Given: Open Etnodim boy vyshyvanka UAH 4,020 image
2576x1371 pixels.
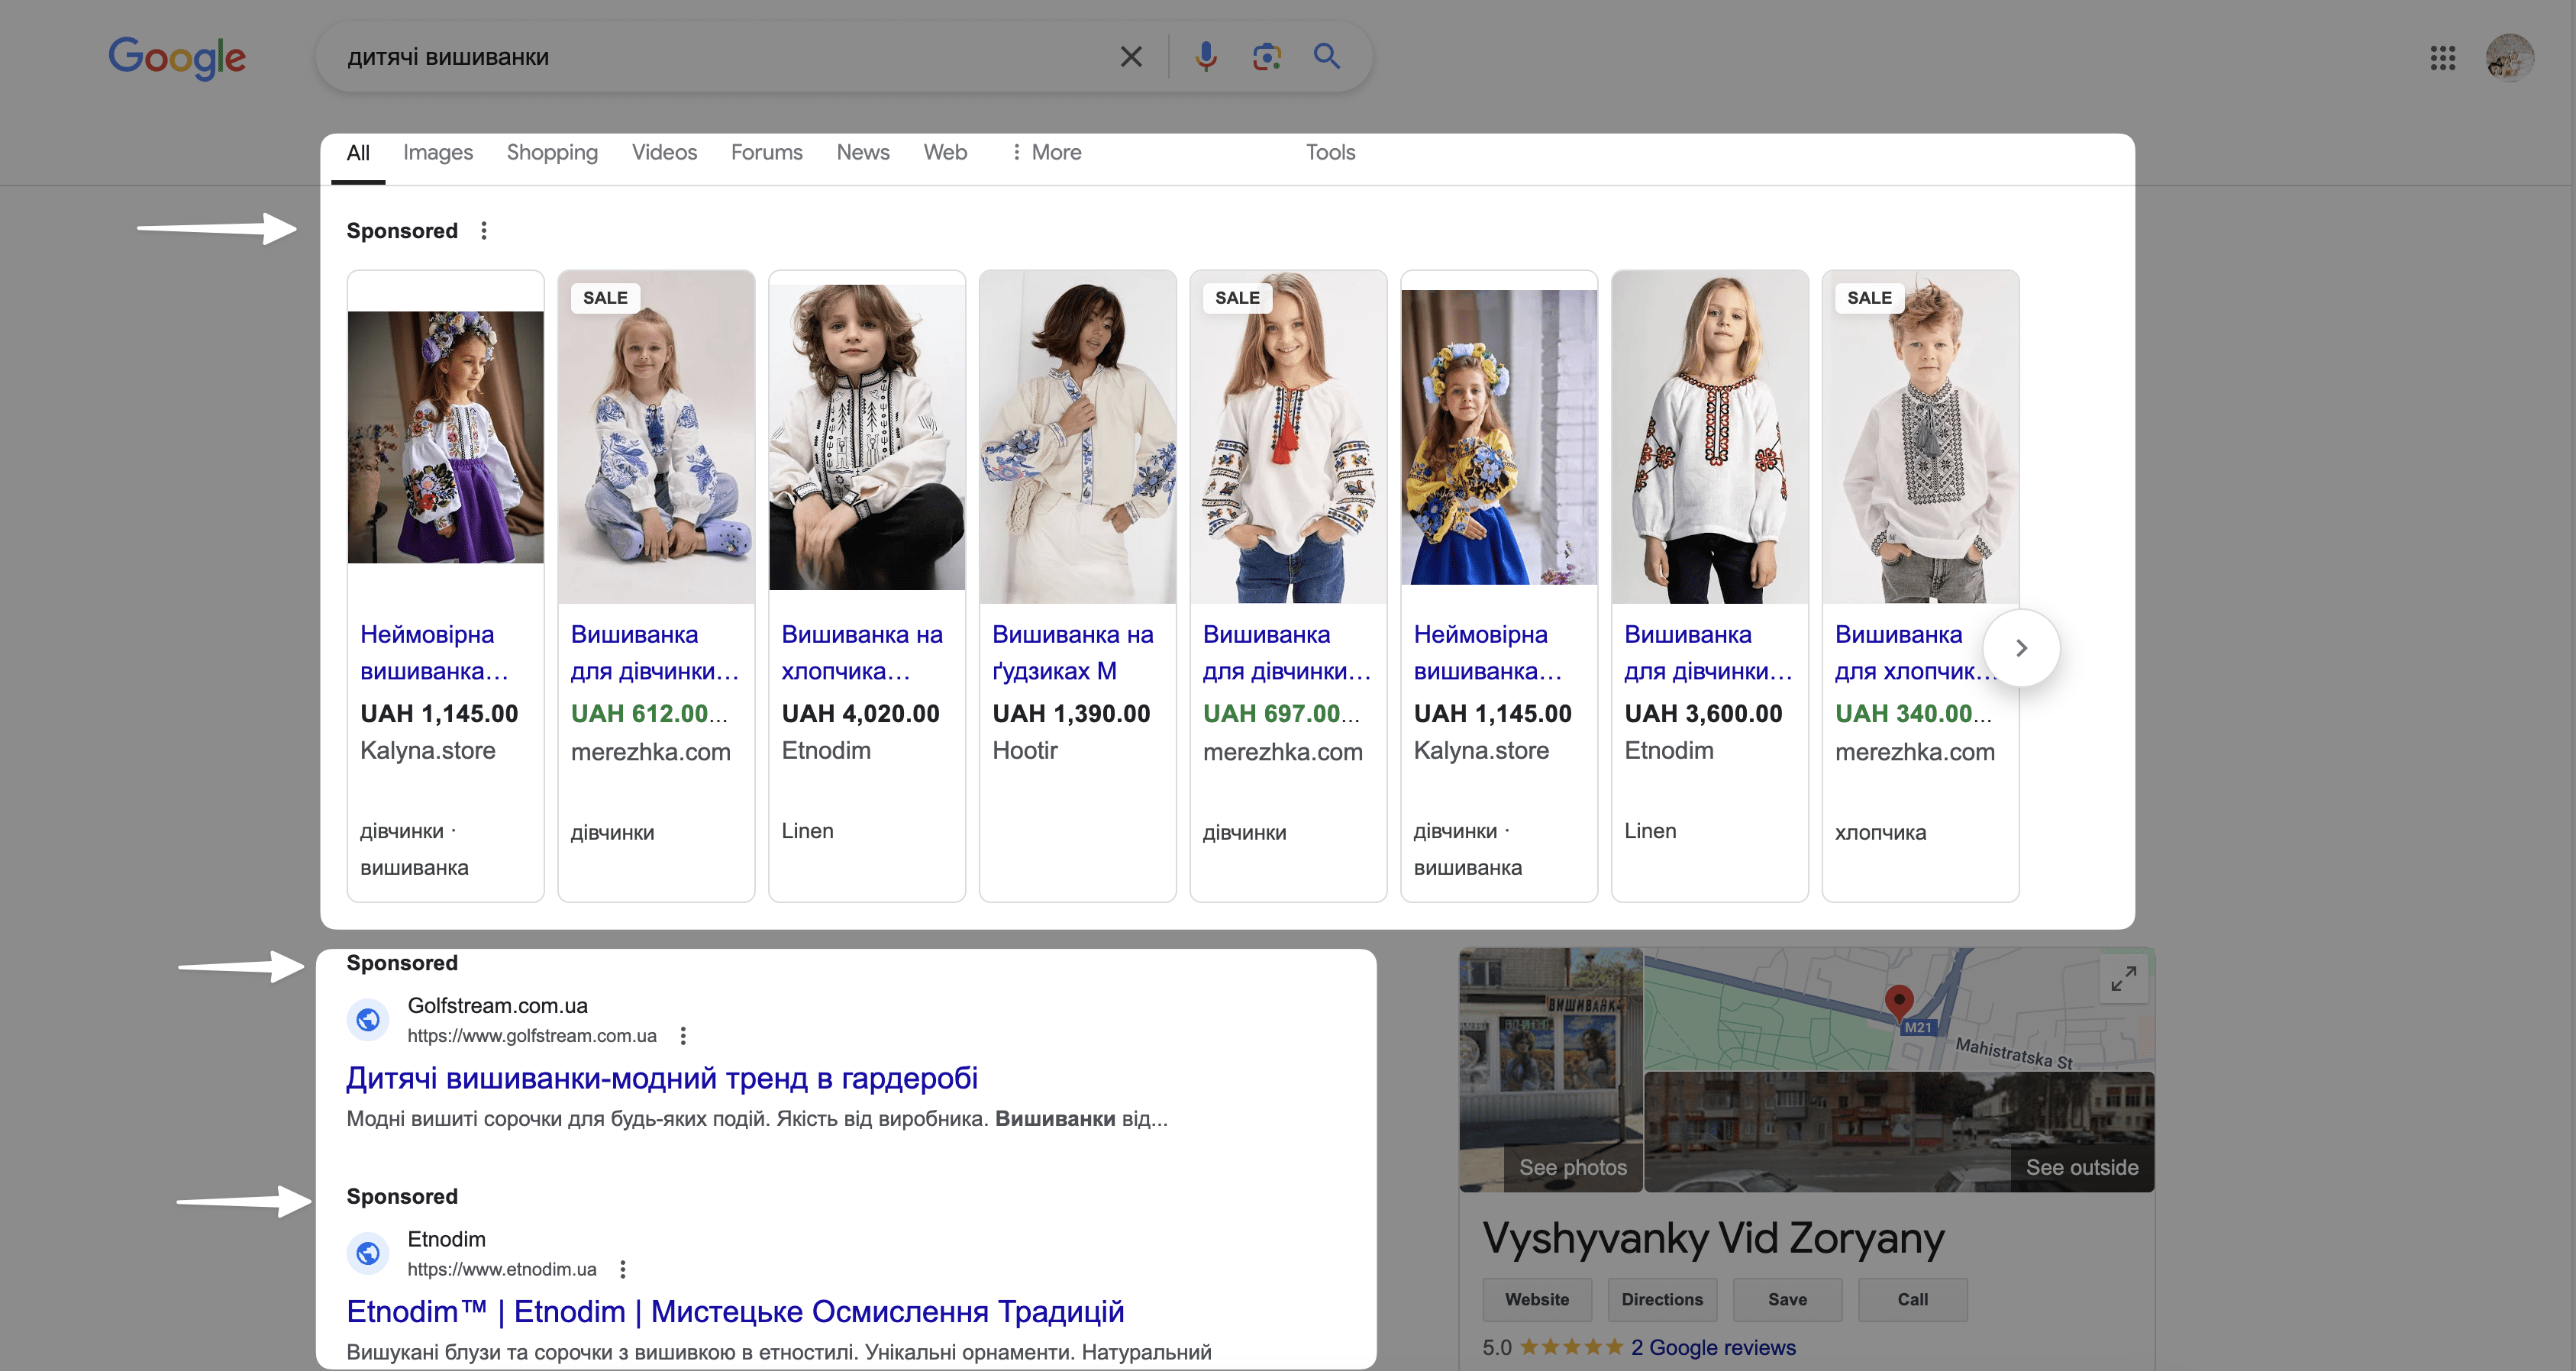Looking at the screenshot, I should [x=867, y=437].
